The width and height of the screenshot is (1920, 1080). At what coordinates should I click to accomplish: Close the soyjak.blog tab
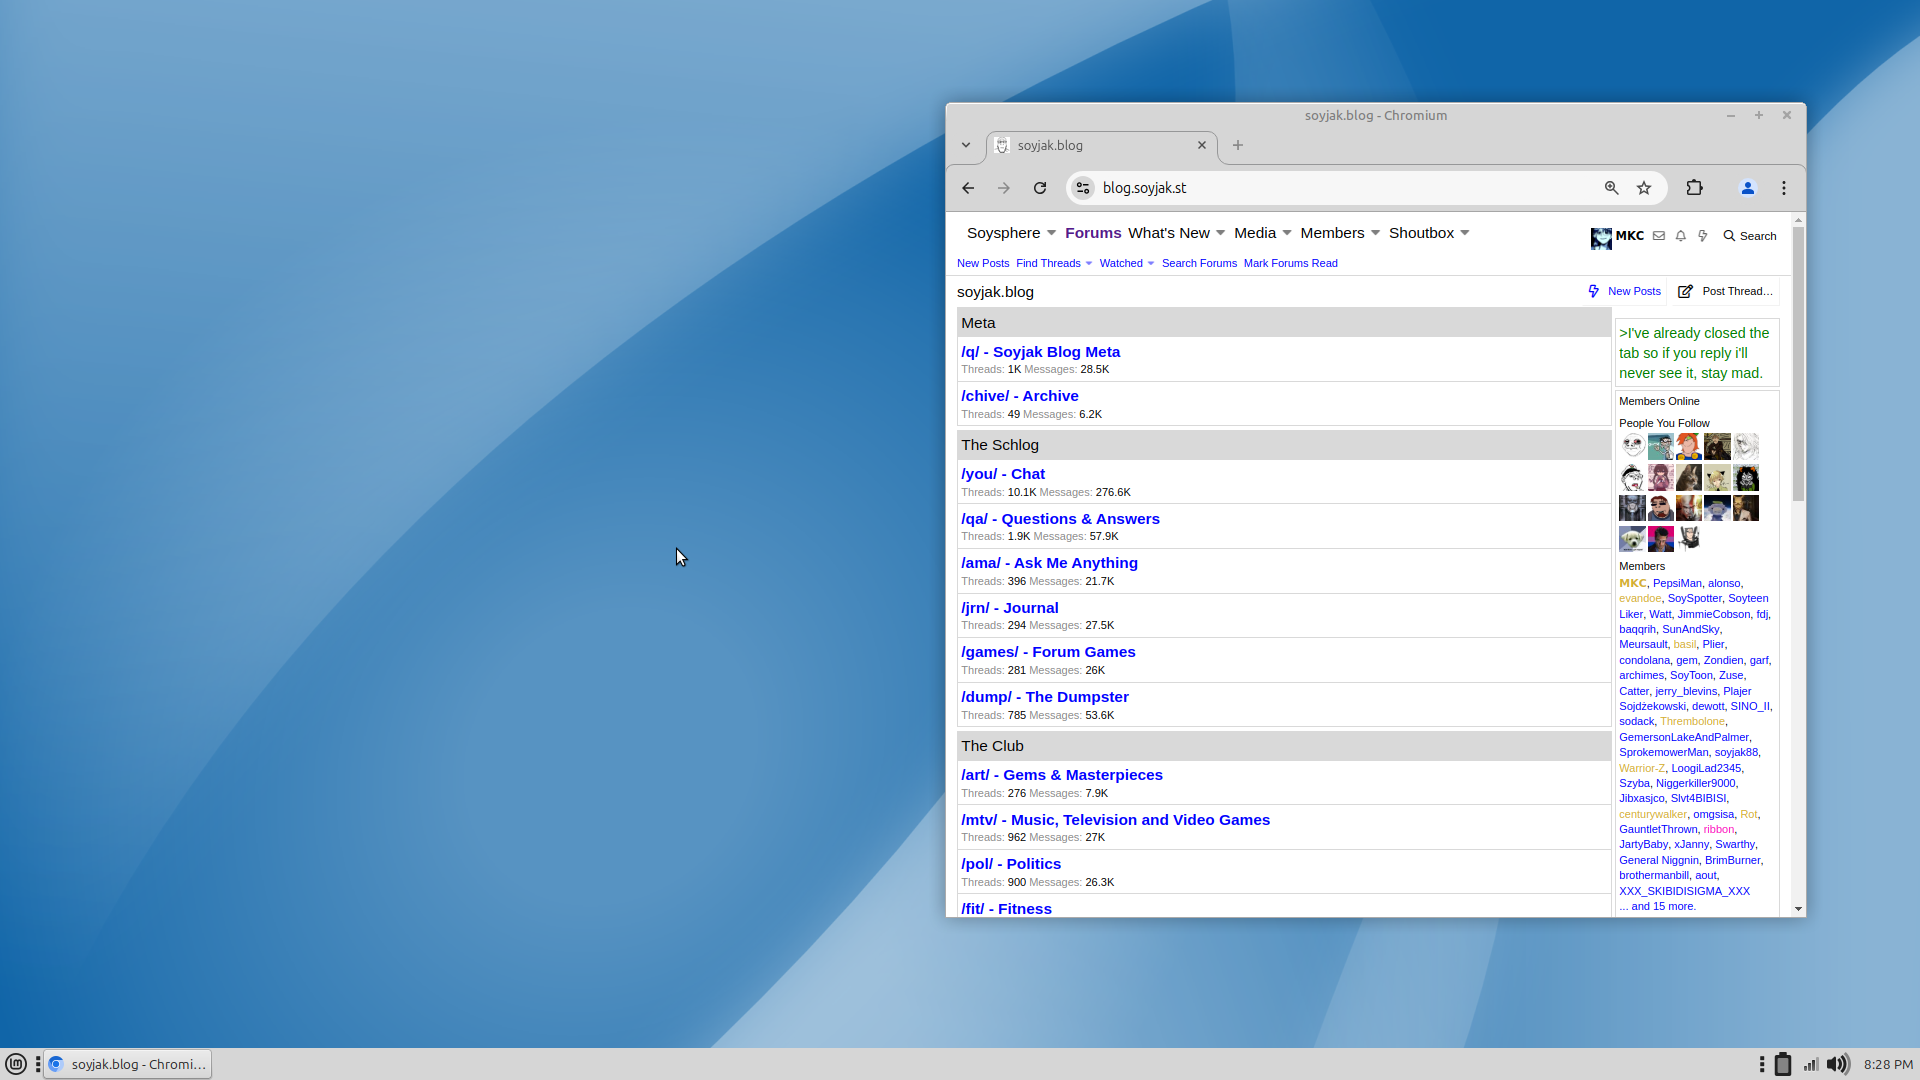point(1202,145)
